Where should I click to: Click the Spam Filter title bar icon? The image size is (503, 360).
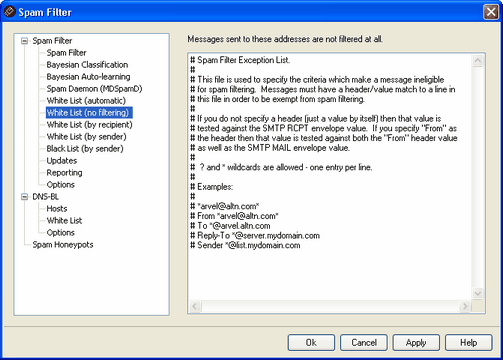coord(9,12)
